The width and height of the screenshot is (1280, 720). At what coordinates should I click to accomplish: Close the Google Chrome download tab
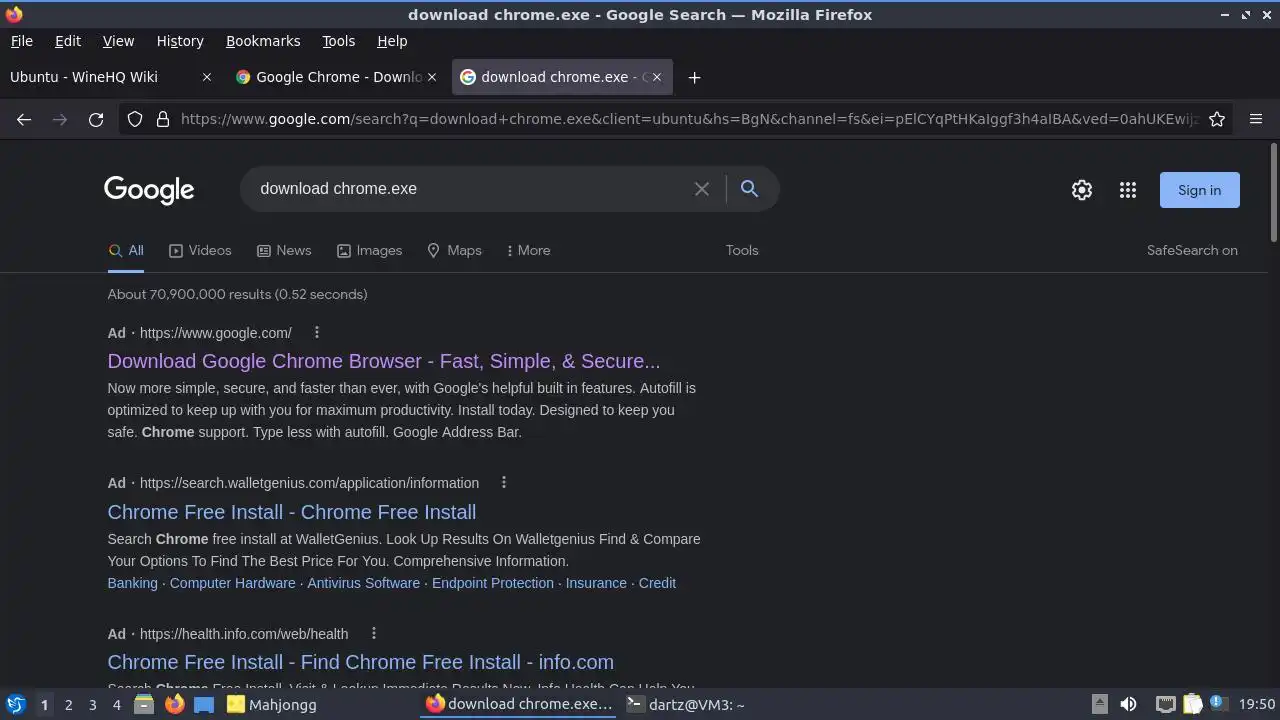[432, 77]
